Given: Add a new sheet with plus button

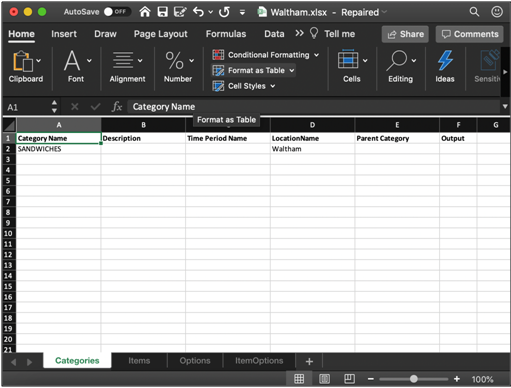Looking at the screenshot, I should coord(309,361).
